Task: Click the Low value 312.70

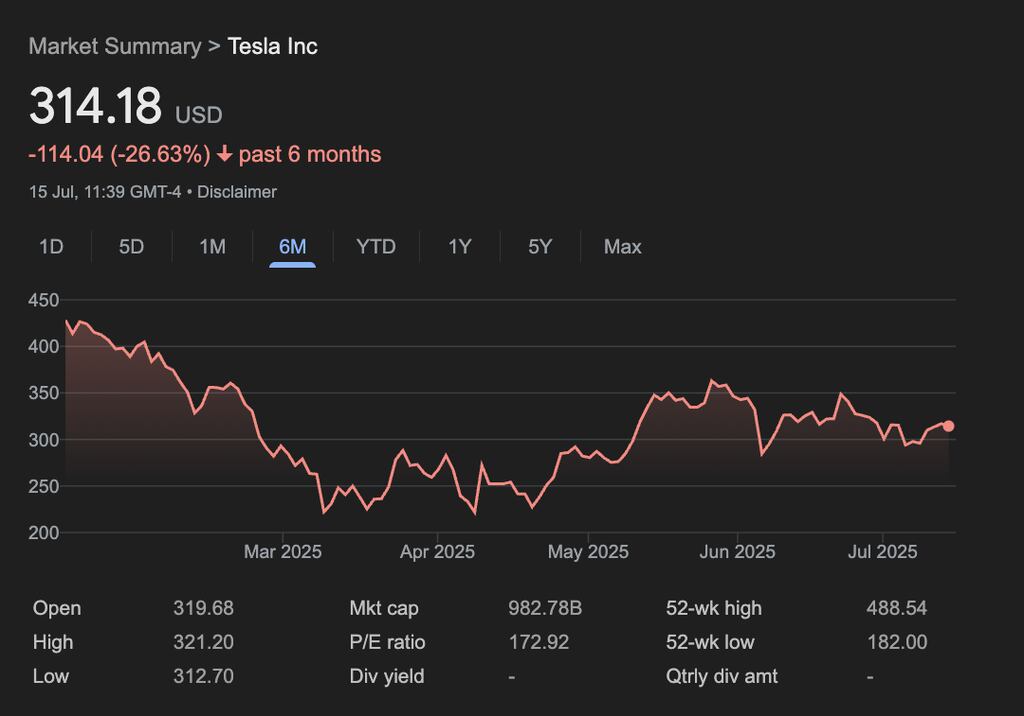Action: tap(203, 676)
